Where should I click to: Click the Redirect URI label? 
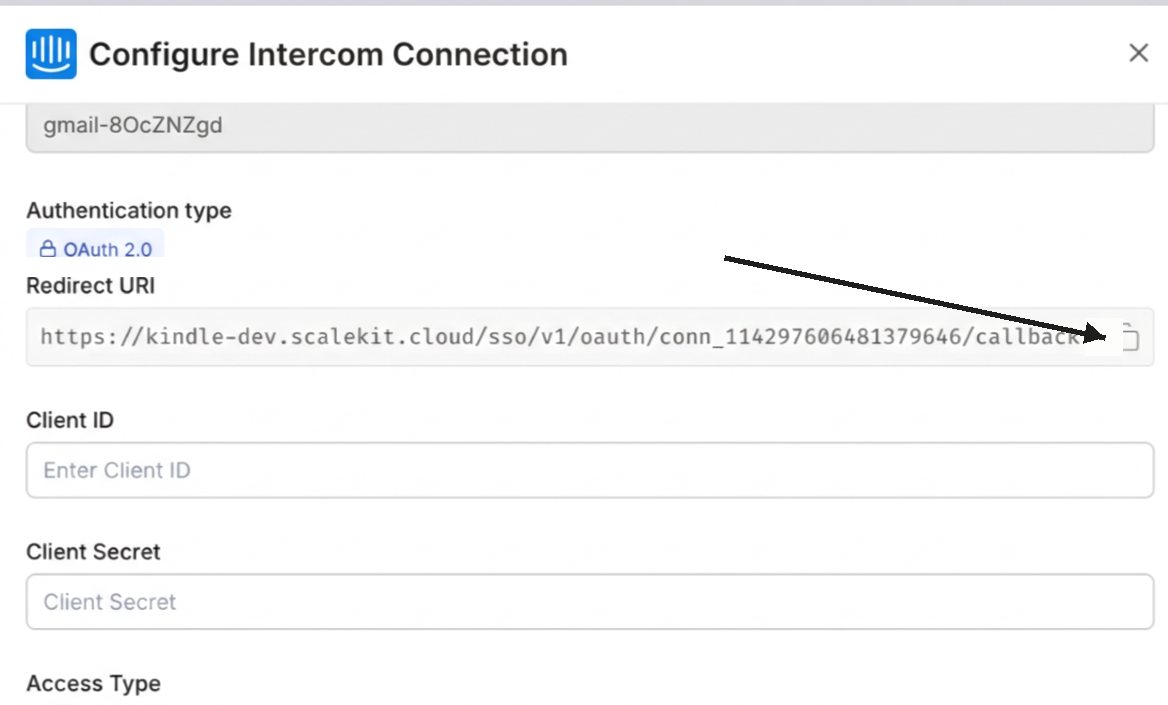point(90,285)
